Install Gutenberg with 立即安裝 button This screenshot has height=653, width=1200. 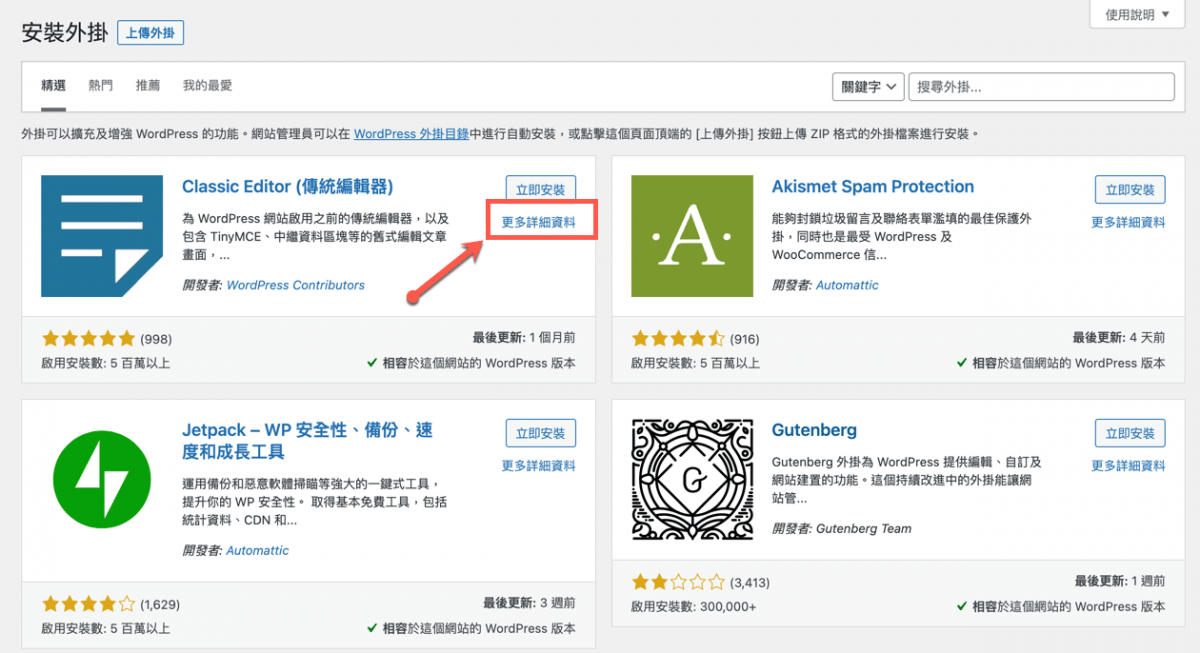point(1130,432)
